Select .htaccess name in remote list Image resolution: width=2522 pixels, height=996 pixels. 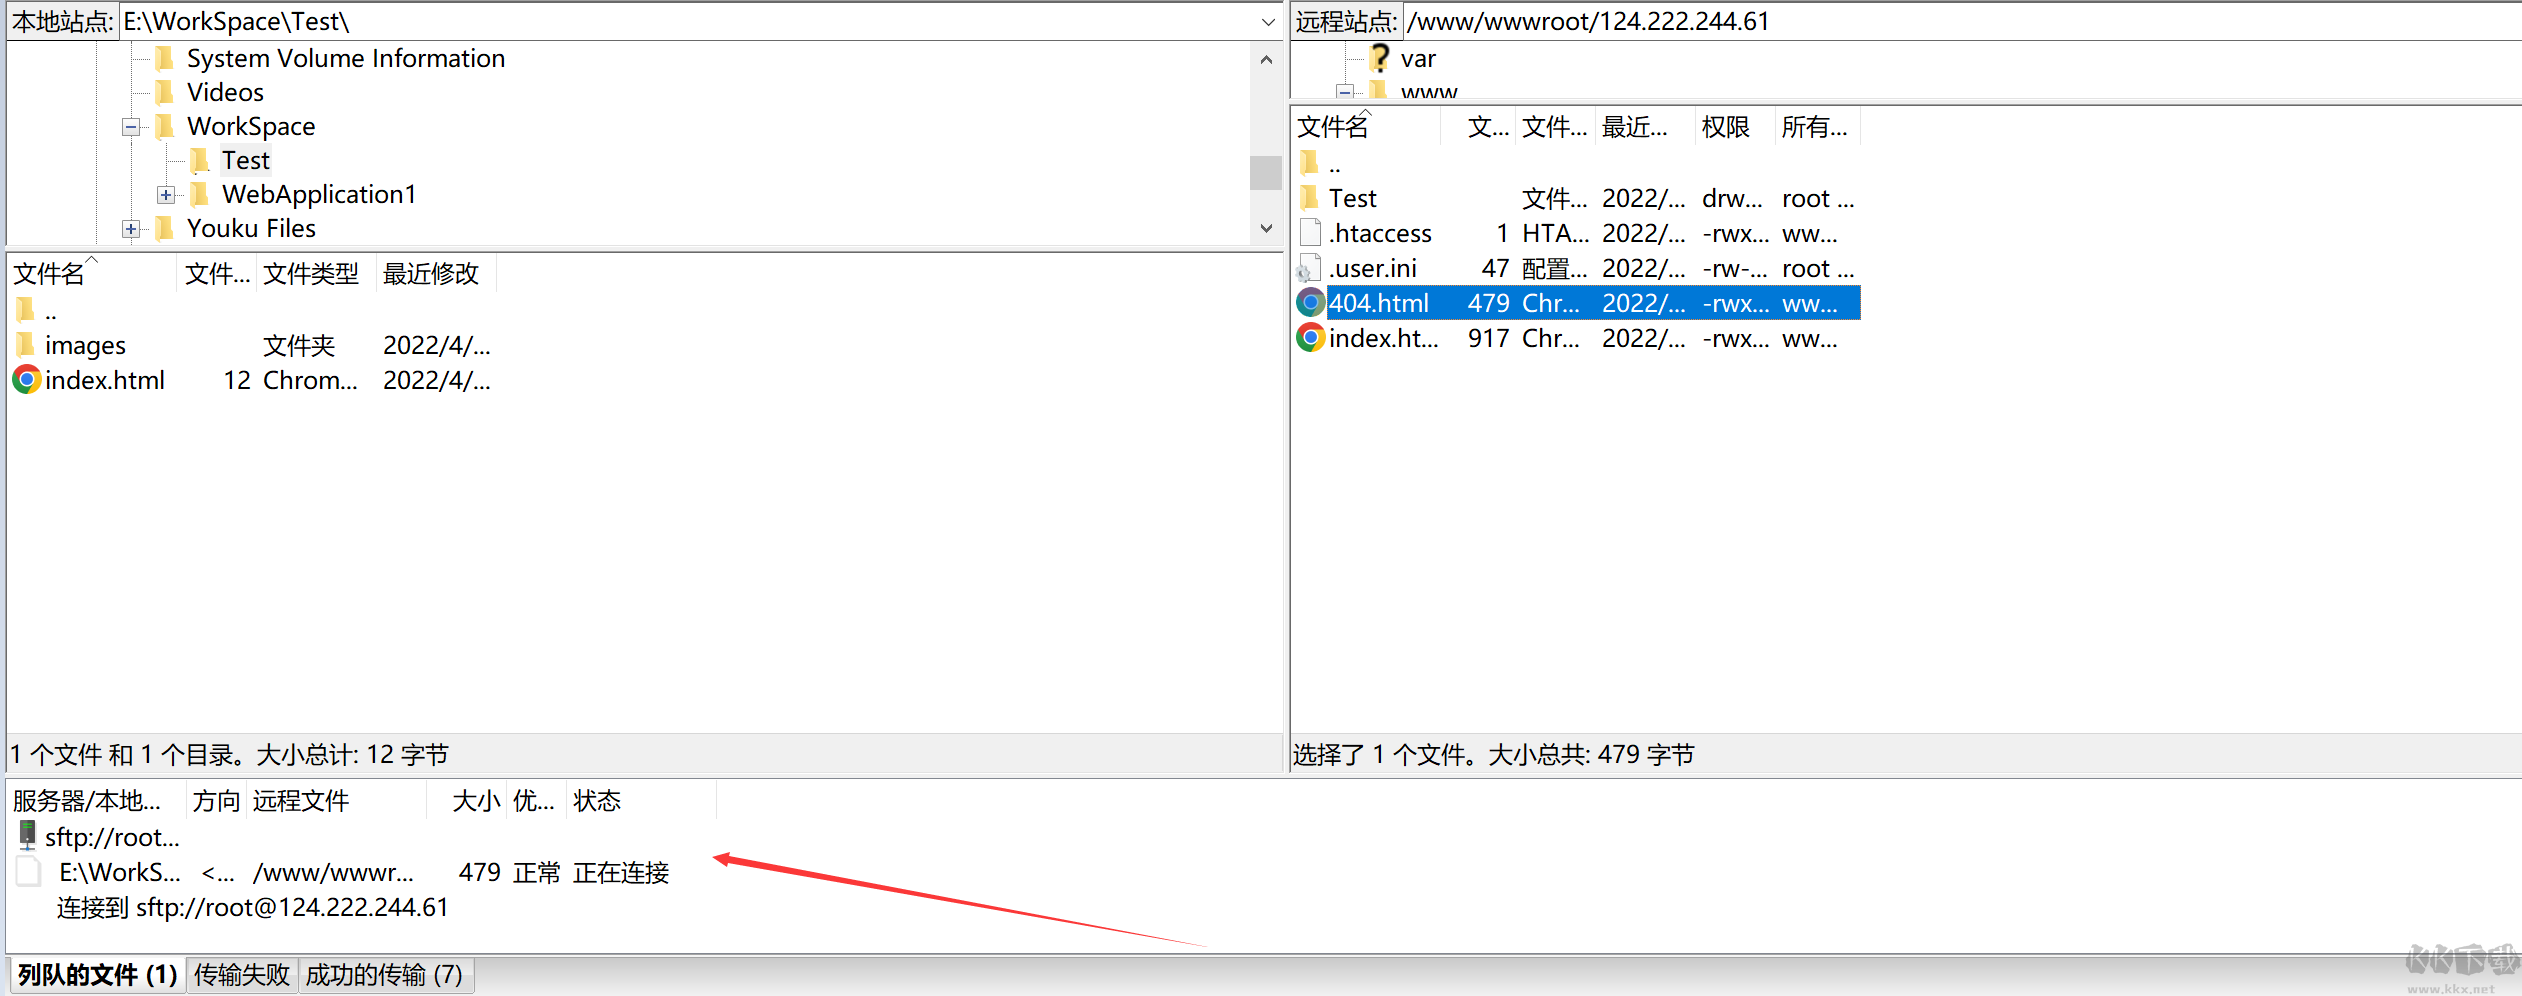[1380, 233]
